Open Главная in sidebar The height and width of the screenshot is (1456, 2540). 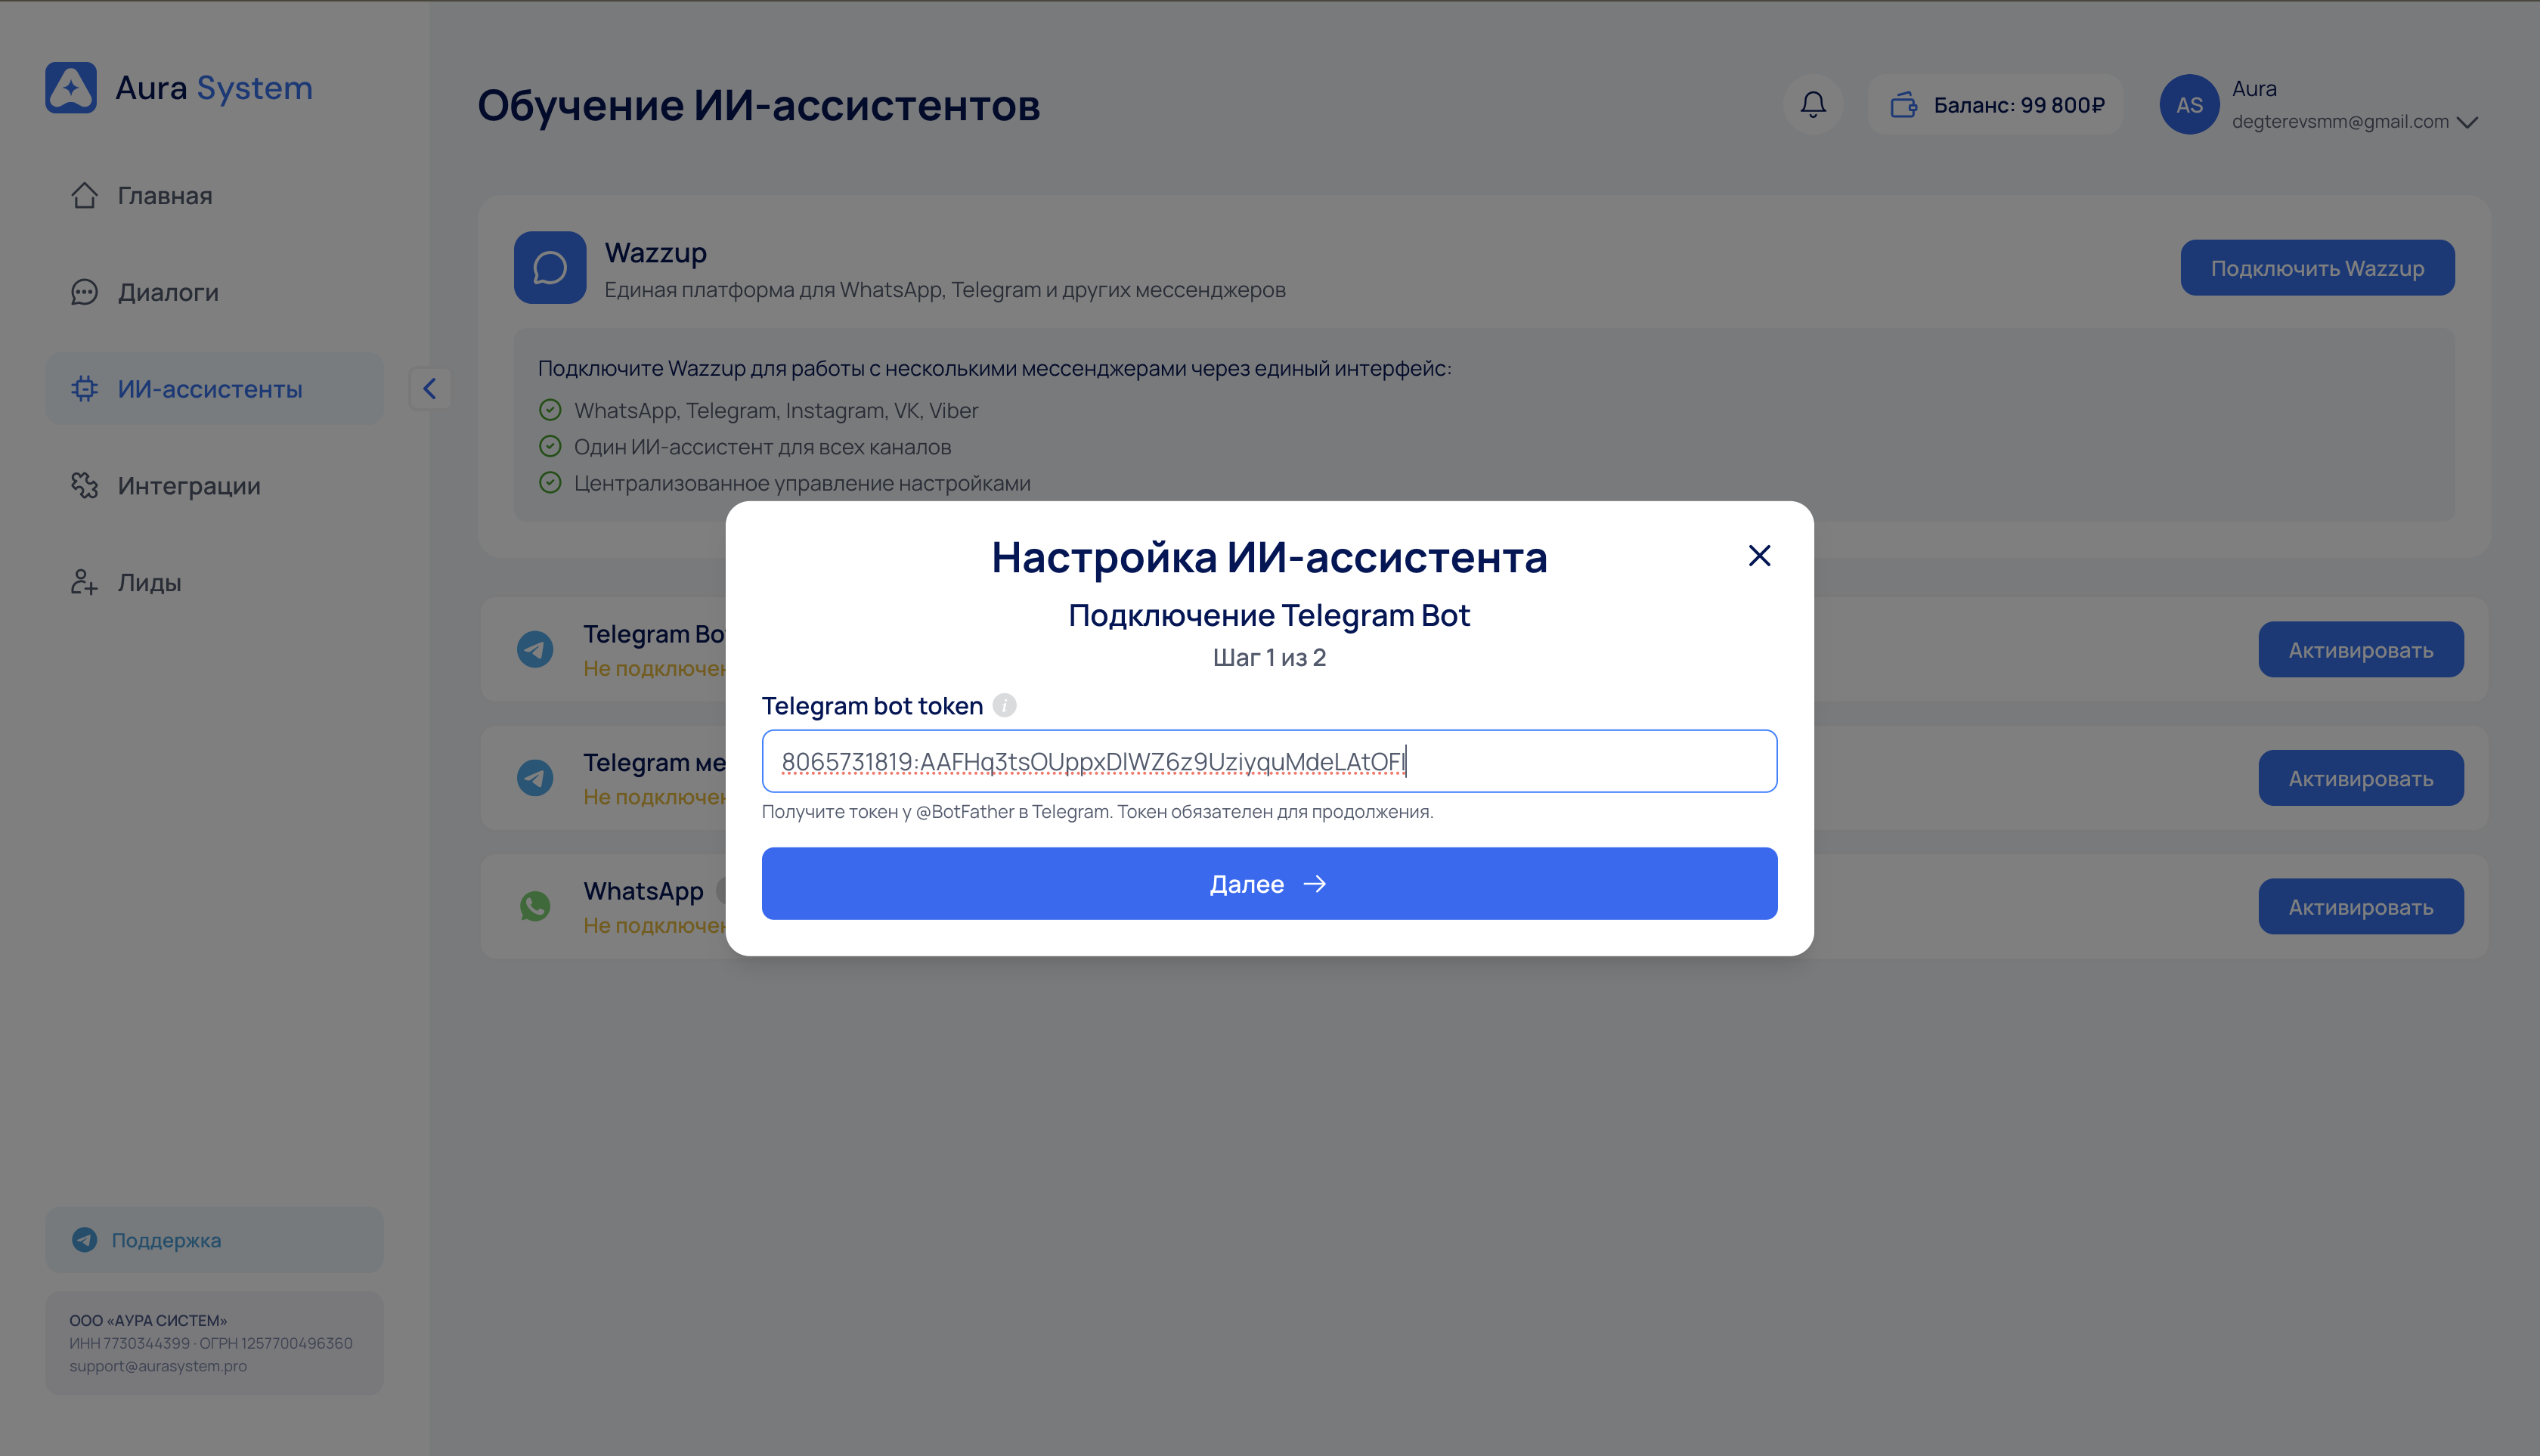tap(164, 195)
